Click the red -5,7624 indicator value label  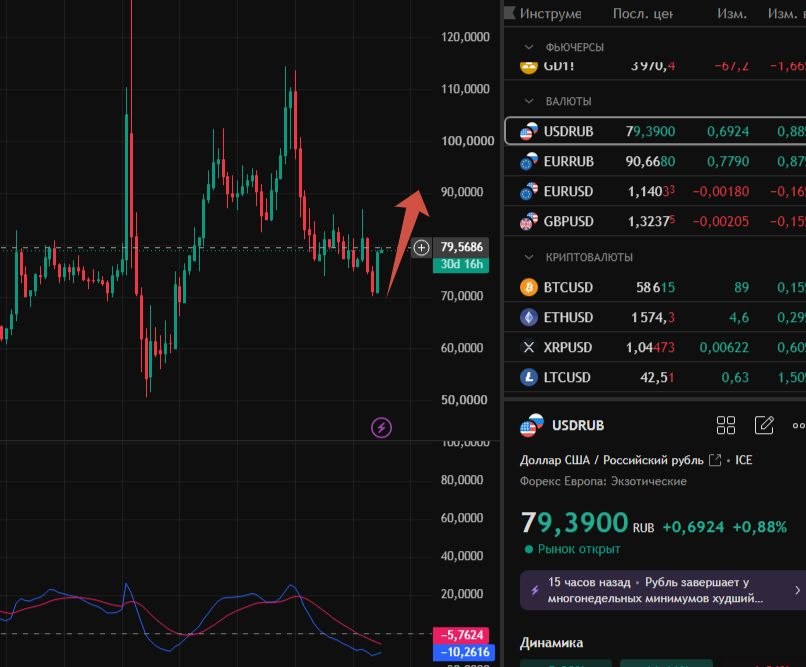[462, 635]
